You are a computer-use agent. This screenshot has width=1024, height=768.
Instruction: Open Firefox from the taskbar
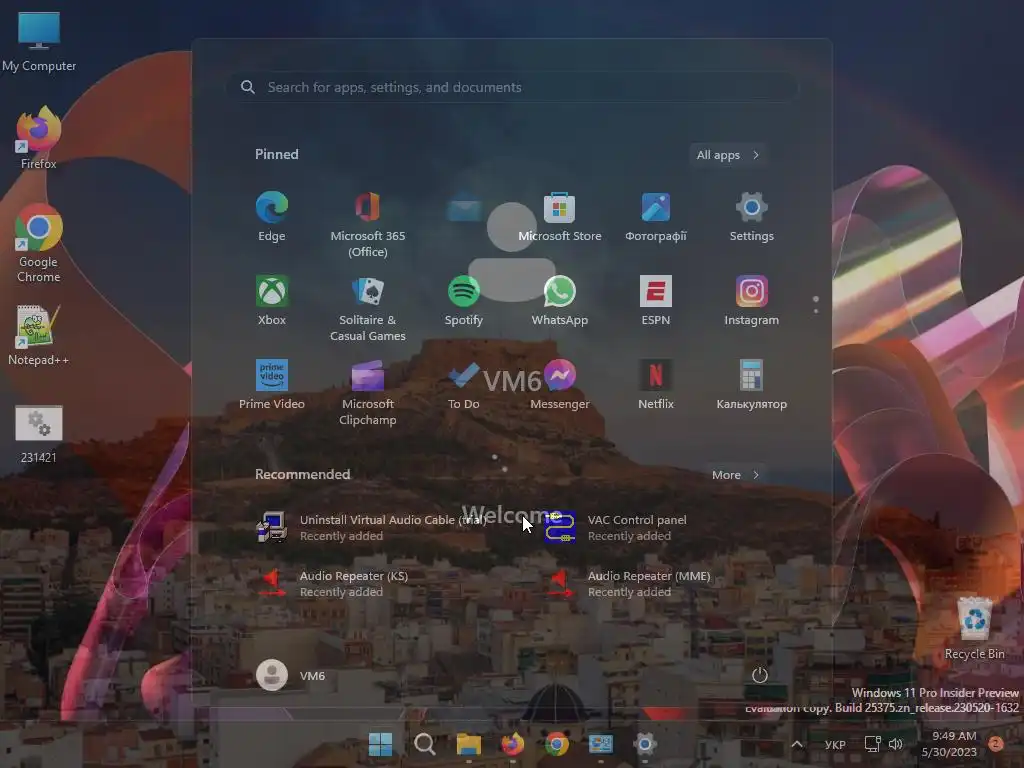tap(513, 744)
